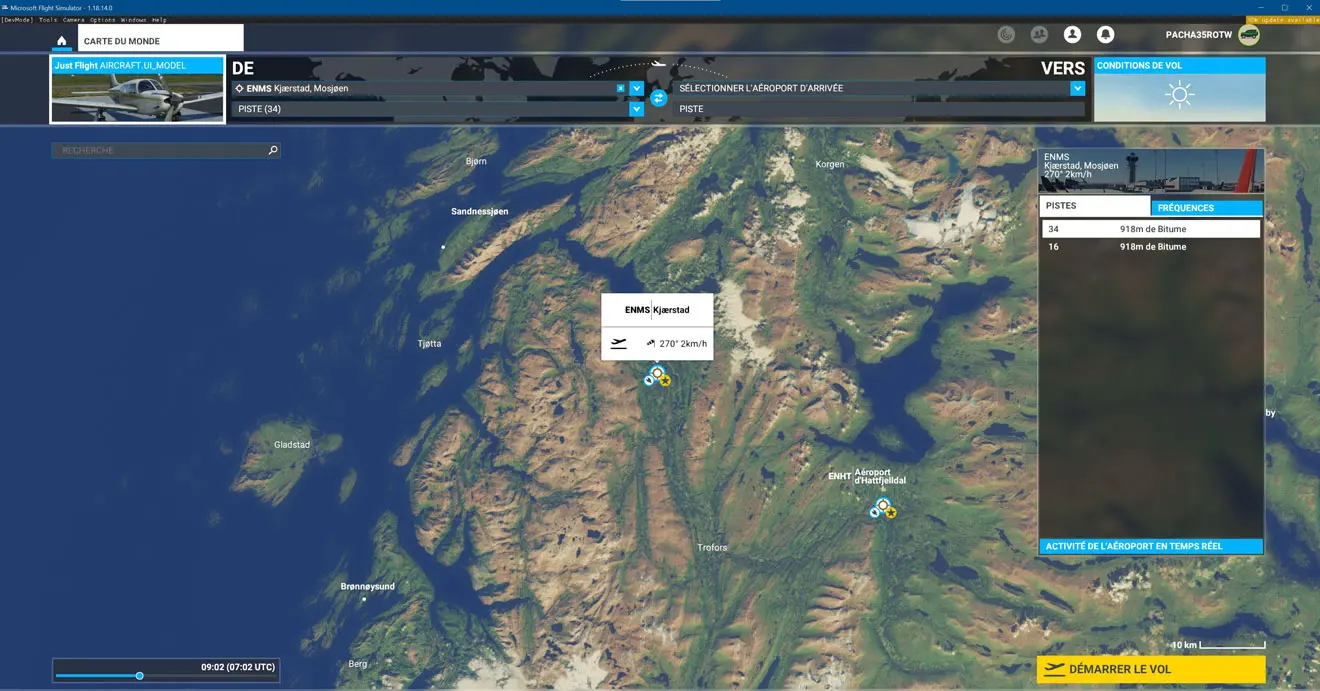Swap departure and arrival airports
The width and height of the screenshot is (1320, 691).
[x=658, y=98]
